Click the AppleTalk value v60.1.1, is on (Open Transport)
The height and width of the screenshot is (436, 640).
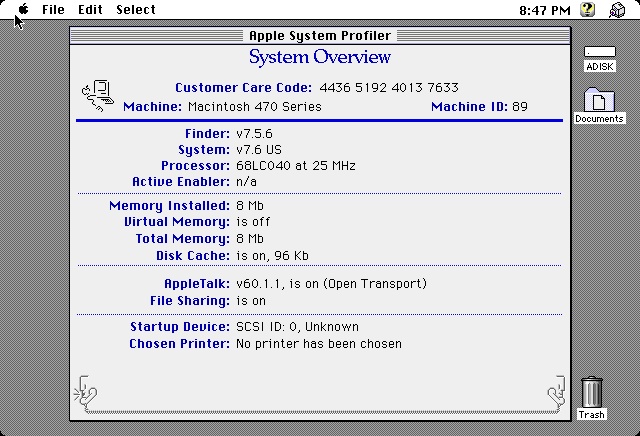[331, 284]
